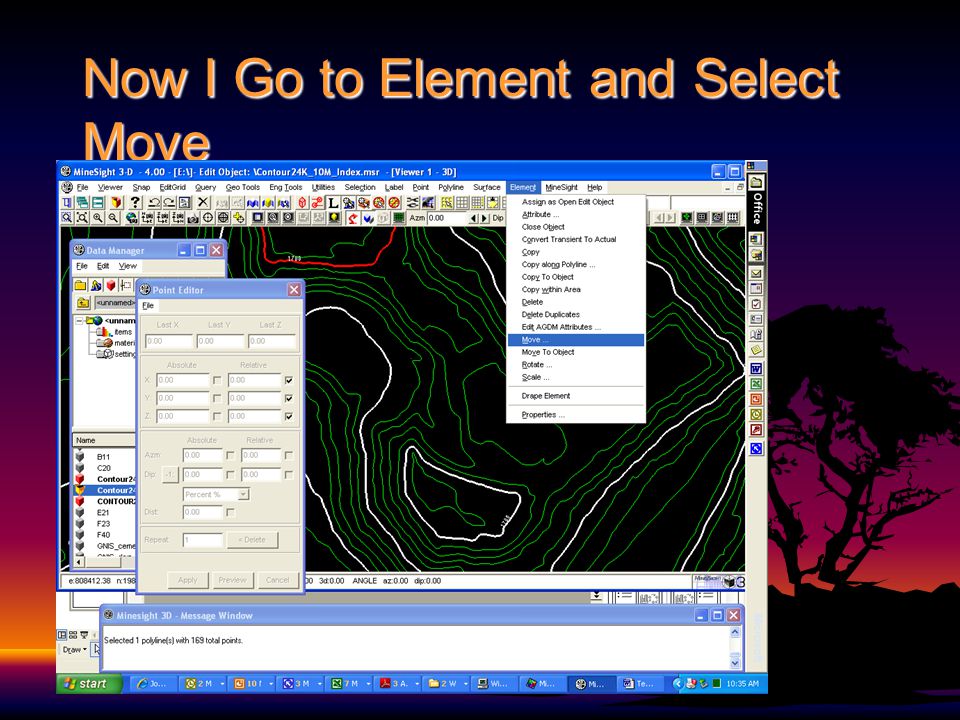Open the Data Manager View menu

pos(127,266)
